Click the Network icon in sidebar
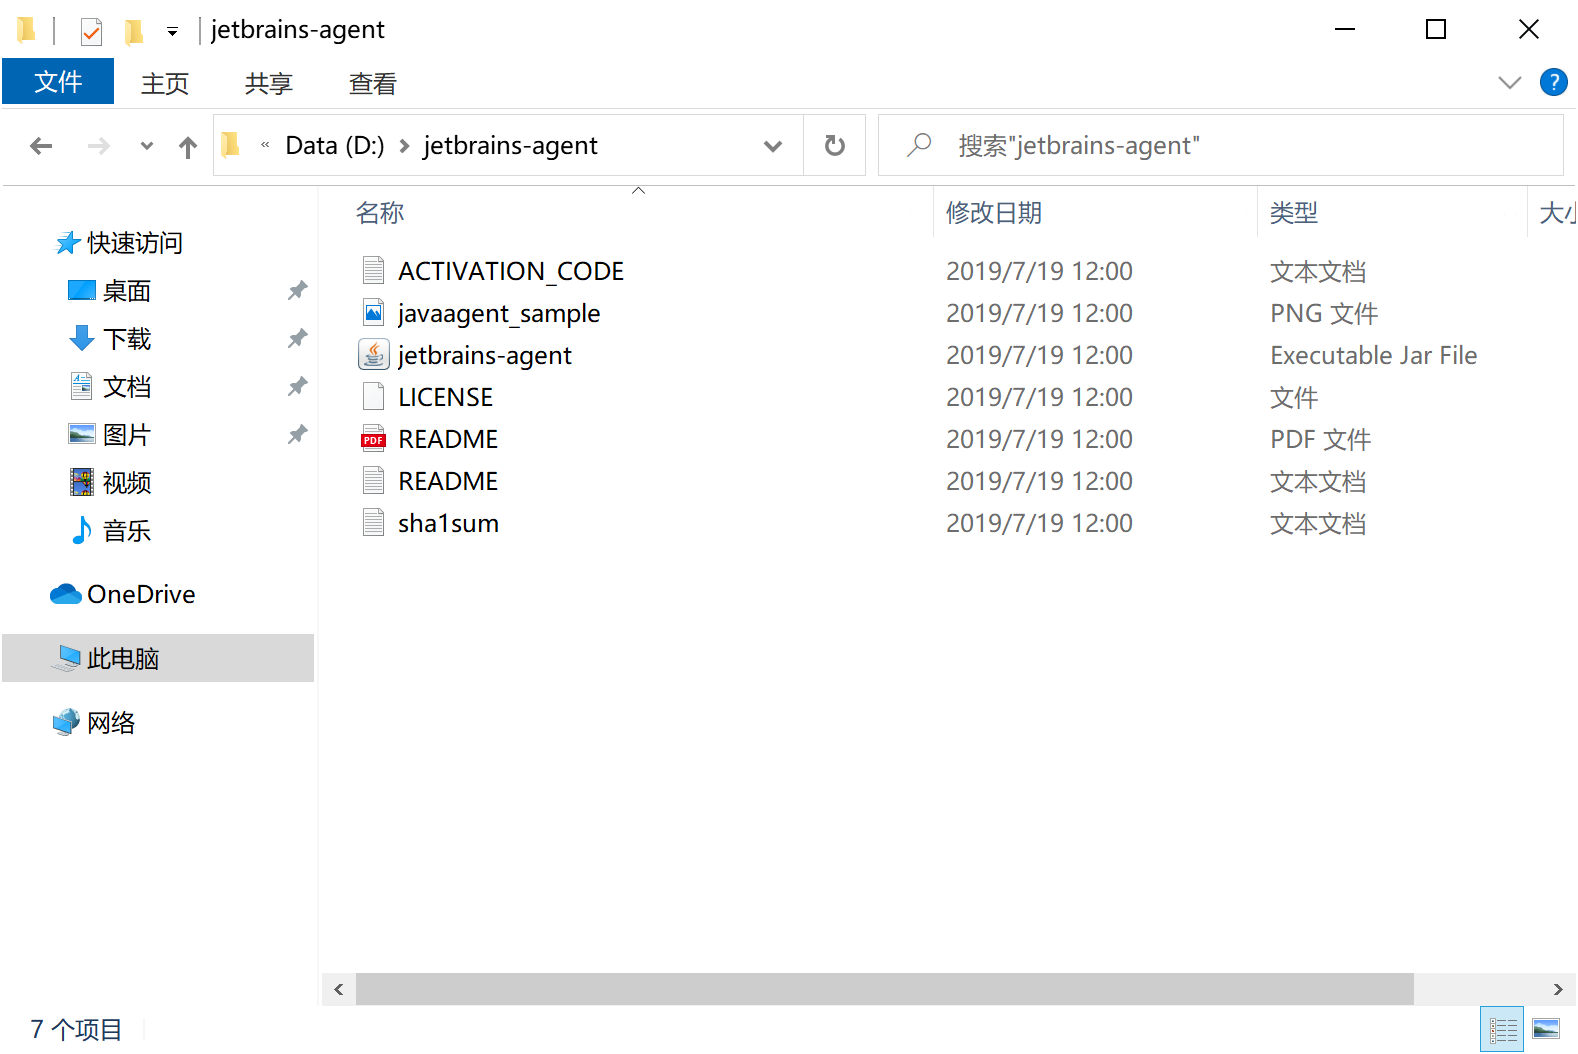Screen dimensions: 1578x1054 (x=66, y=723)
